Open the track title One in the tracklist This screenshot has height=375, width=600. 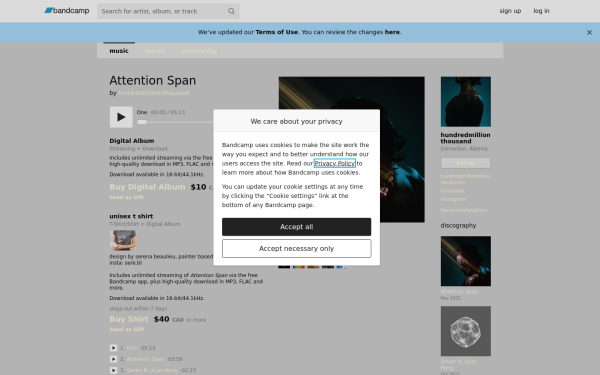coord(132,348)
